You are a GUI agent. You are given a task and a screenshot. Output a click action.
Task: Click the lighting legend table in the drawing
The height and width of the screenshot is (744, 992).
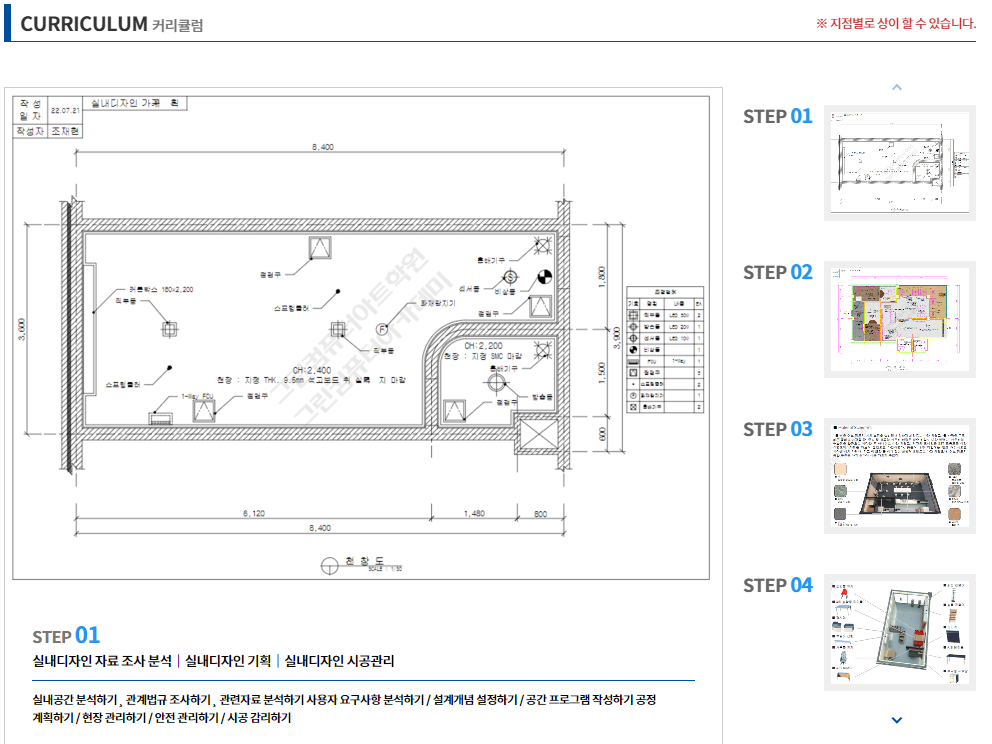(665, 350)
